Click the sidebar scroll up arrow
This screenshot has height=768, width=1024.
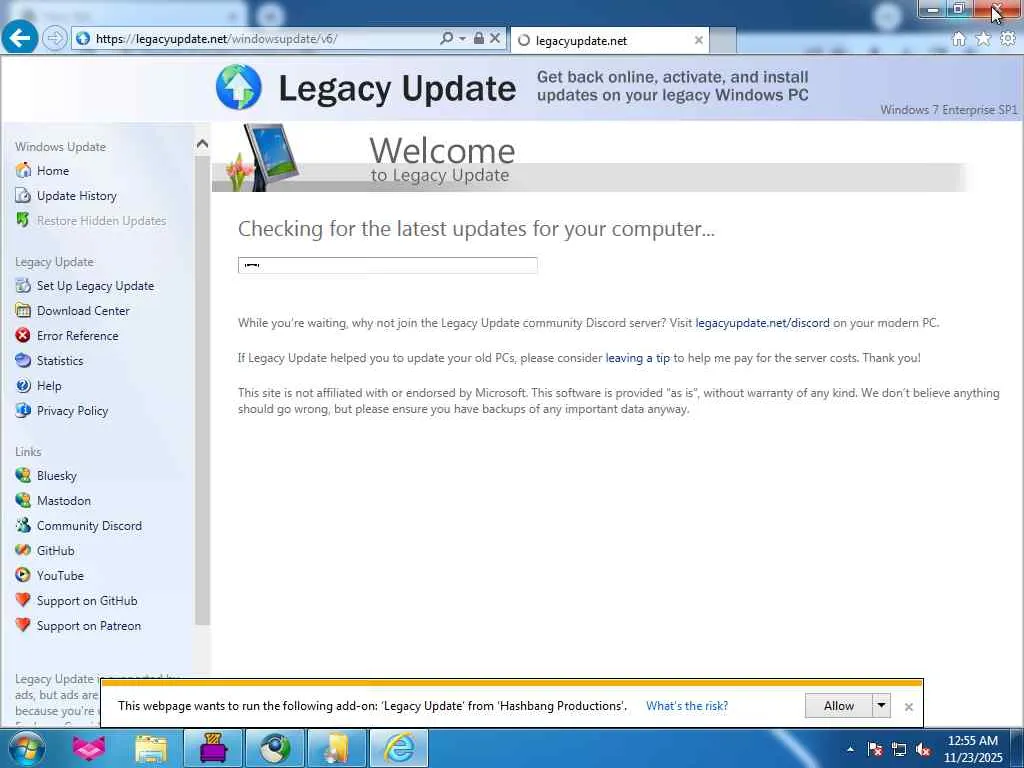202,144
